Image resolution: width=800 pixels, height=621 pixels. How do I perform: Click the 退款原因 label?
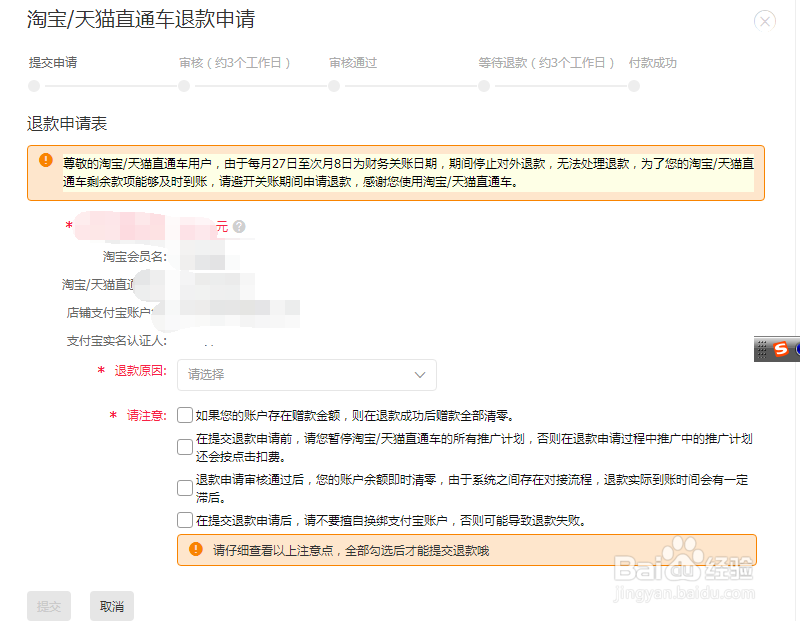pos(140,370)
